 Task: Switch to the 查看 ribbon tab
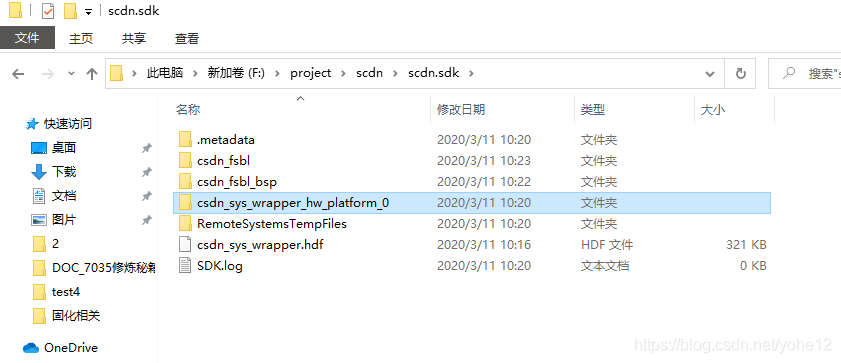tap(187, 39)
